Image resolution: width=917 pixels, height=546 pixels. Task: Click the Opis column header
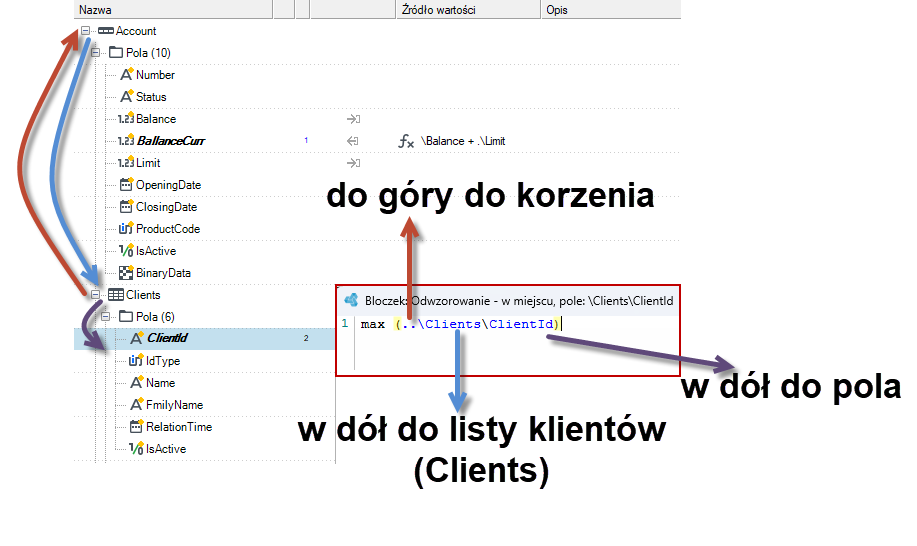(x=611, y=9)
